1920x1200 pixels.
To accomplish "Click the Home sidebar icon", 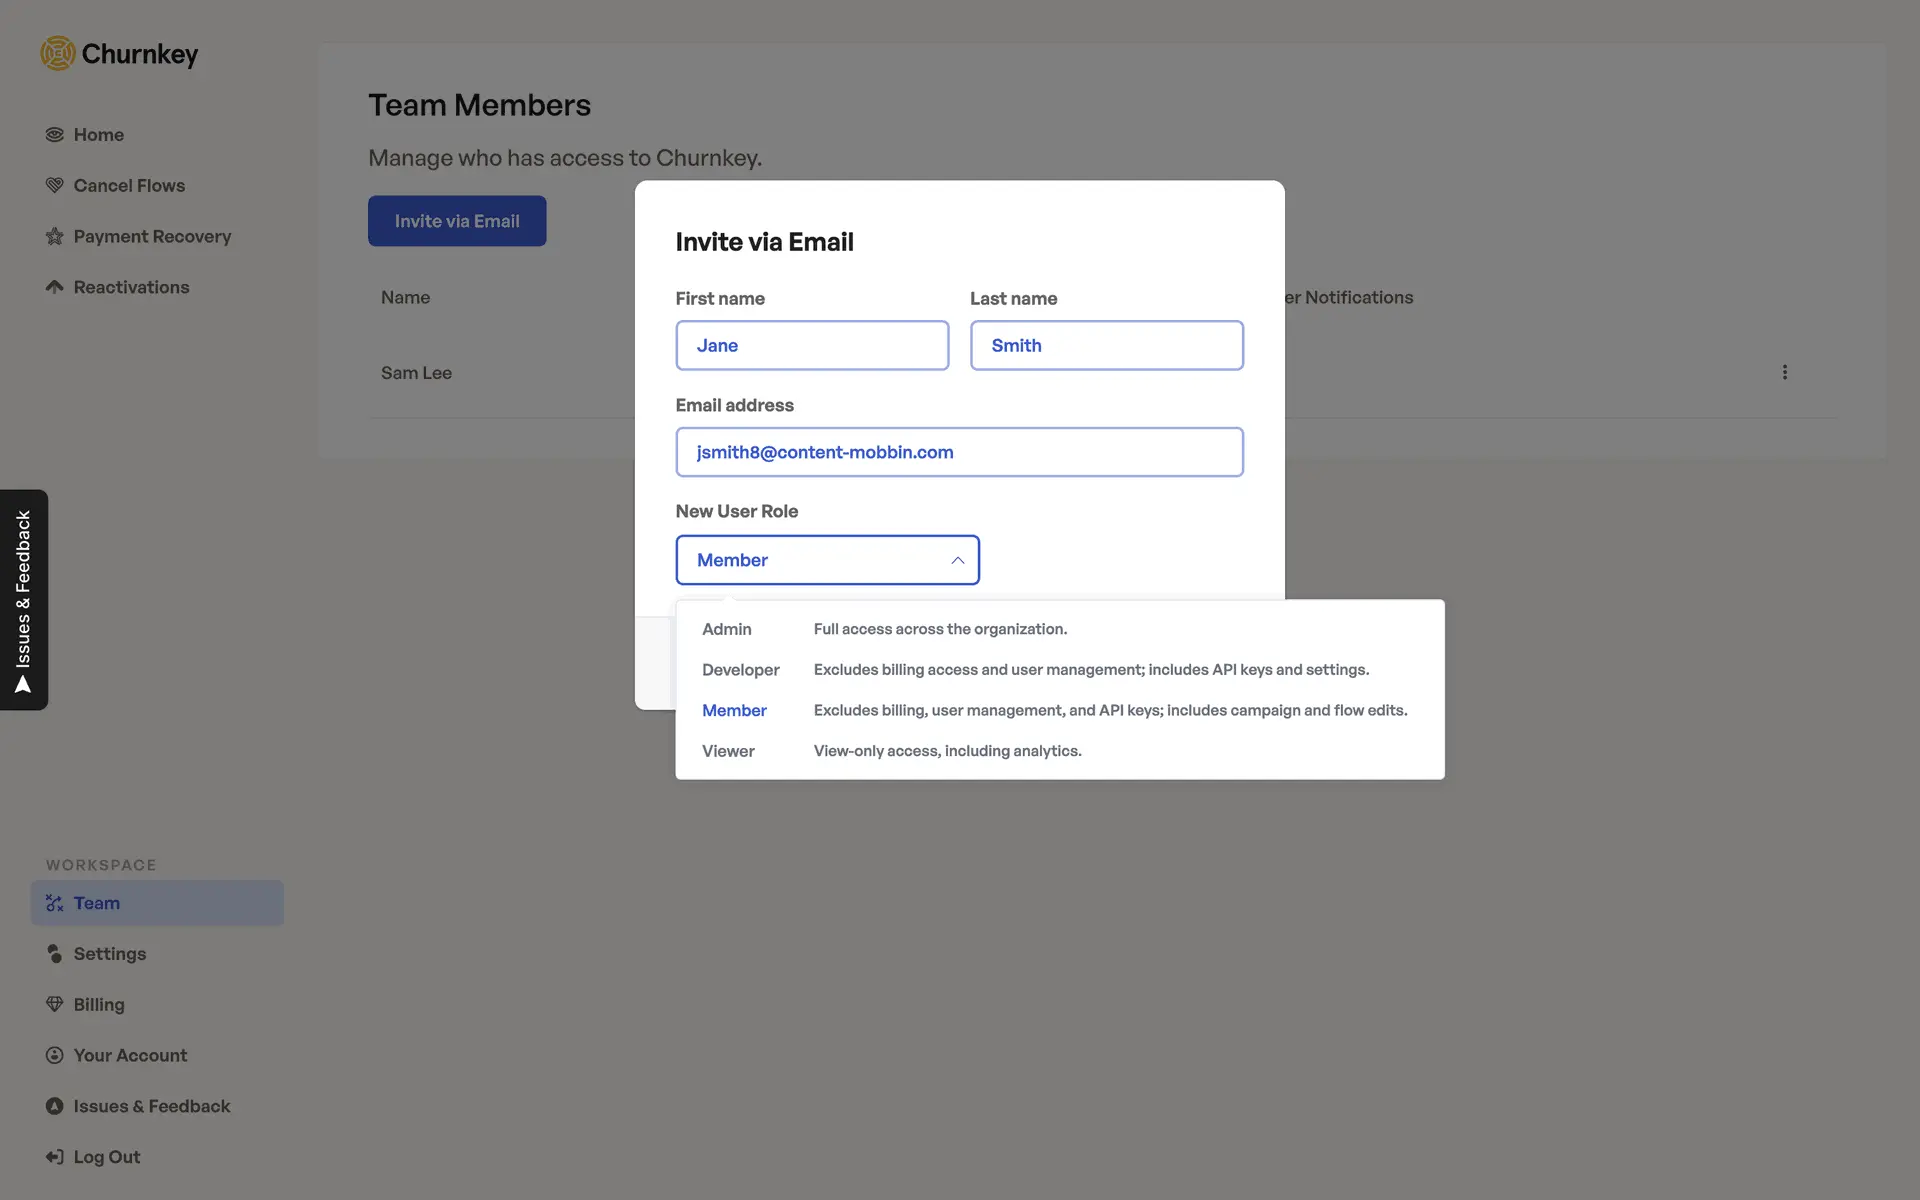I will [x=54, y=135].
